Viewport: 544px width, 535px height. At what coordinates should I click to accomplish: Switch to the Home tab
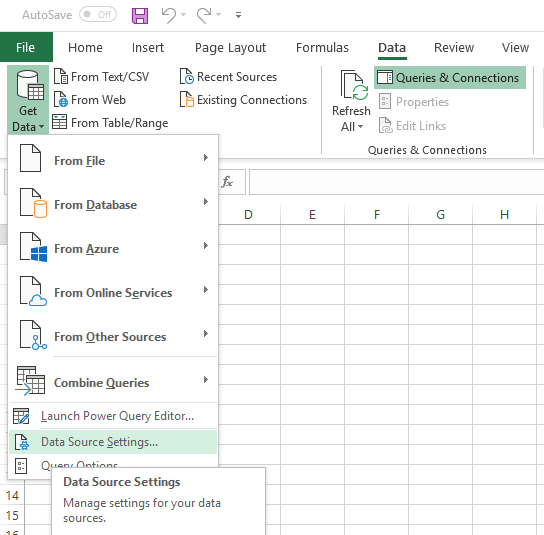[85, 48]
